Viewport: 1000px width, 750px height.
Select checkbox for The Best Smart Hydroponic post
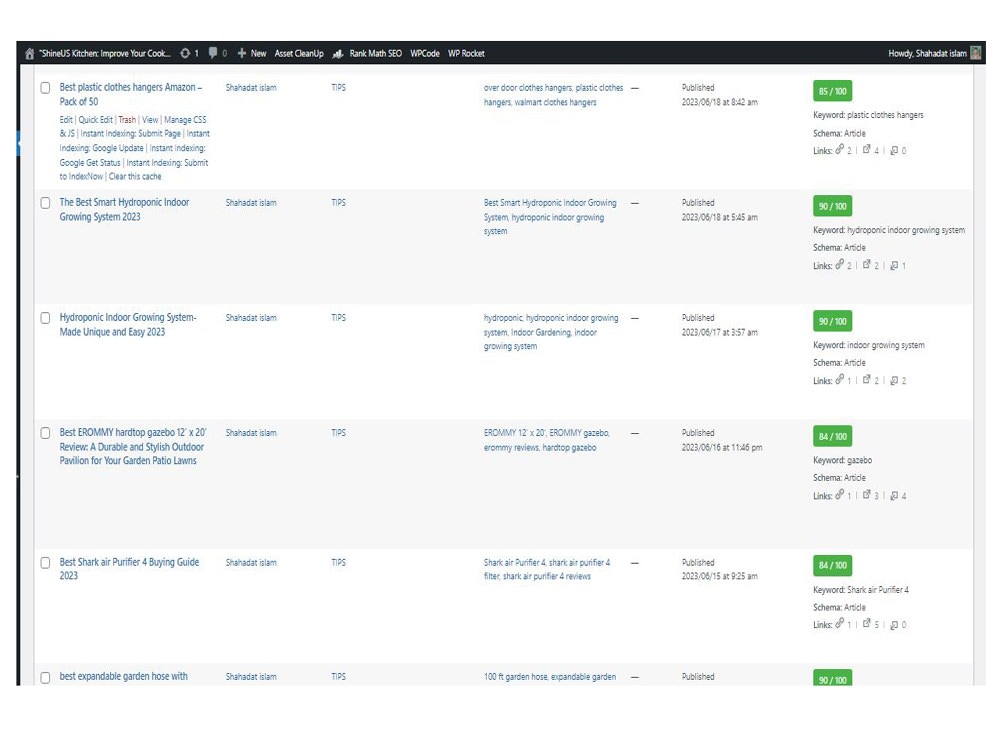tap(45, 203)
